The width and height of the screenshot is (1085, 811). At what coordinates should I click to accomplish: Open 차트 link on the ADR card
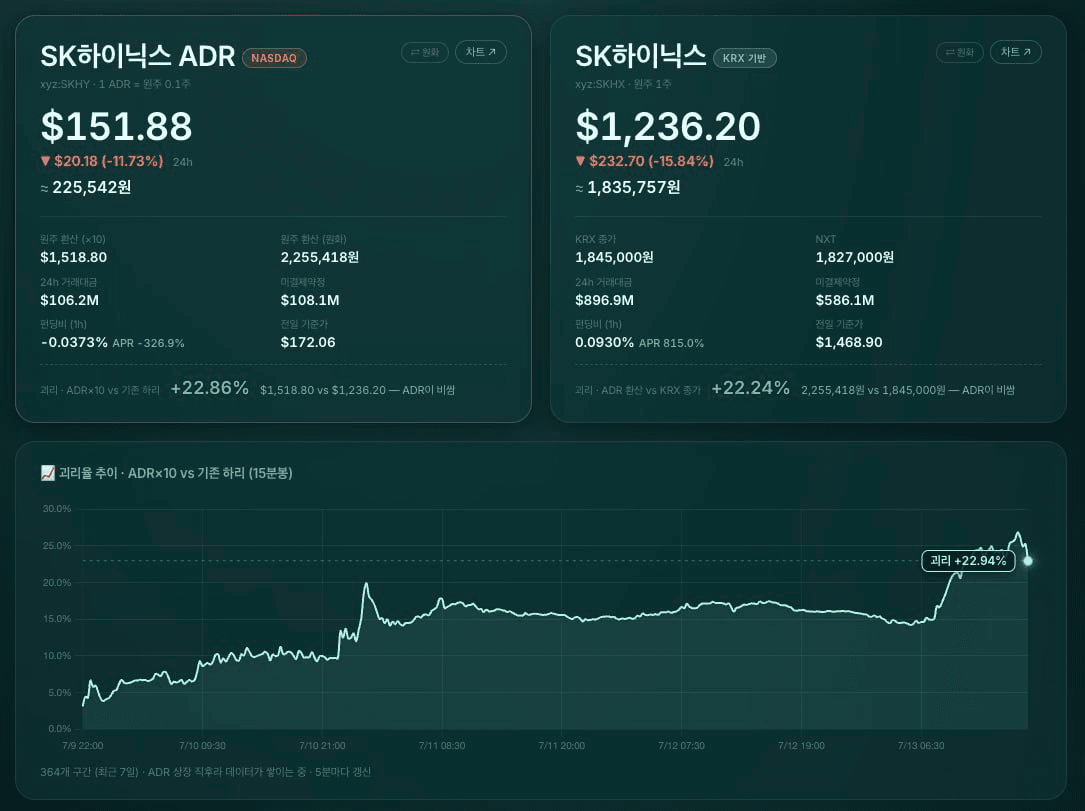pos(481,53)
